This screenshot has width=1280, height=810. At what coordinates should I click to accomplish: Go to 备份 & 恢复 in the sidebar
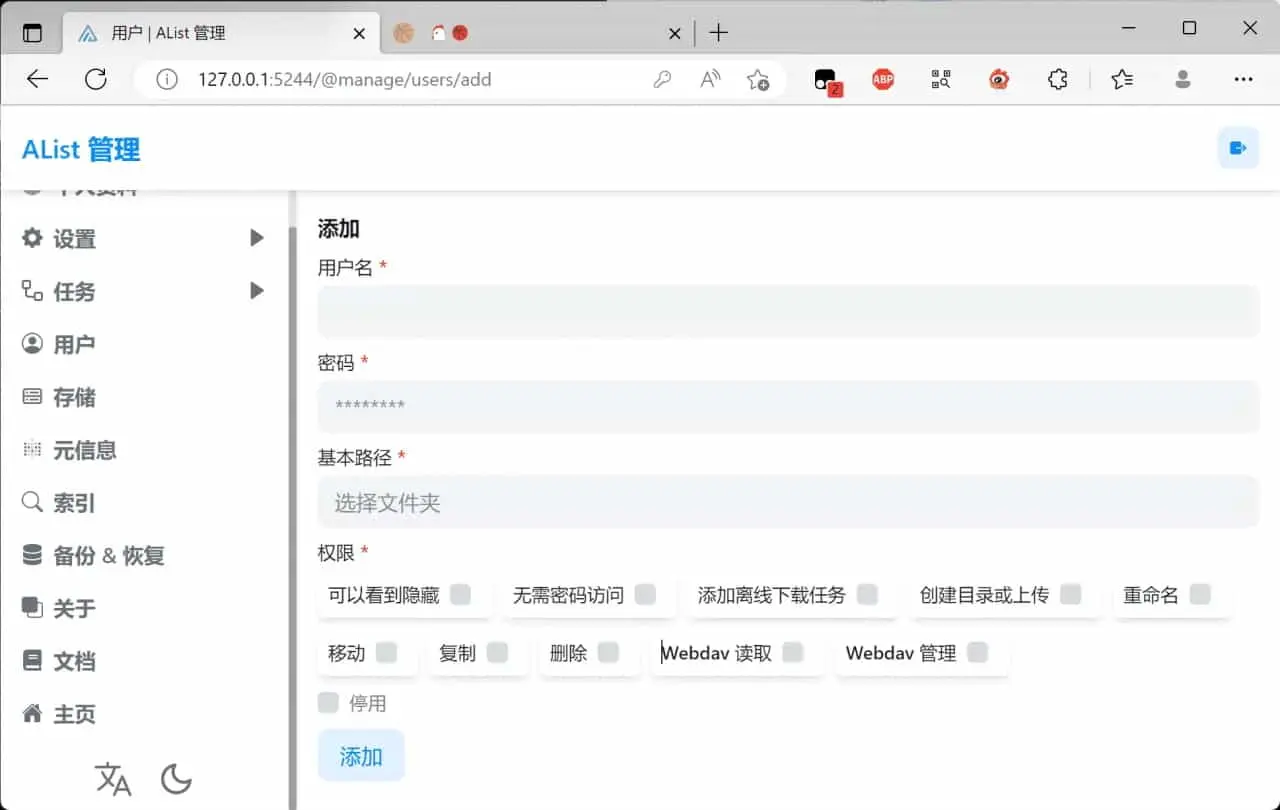coord(108,556)
